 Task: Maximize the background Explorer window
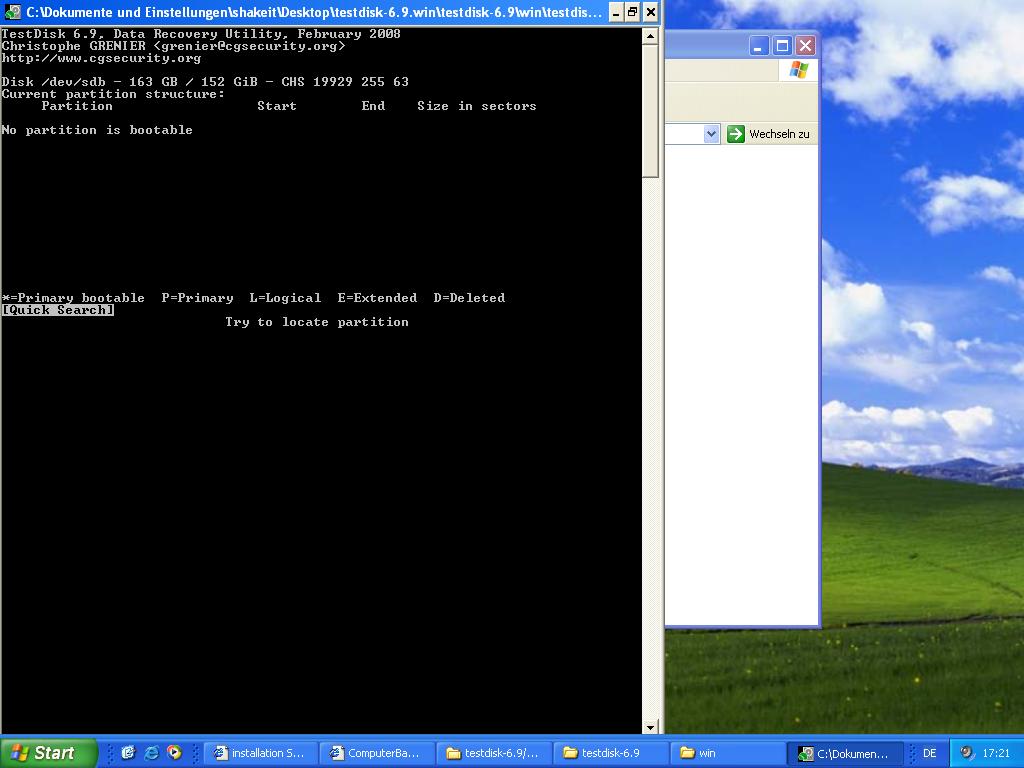[x=782, y=46]
